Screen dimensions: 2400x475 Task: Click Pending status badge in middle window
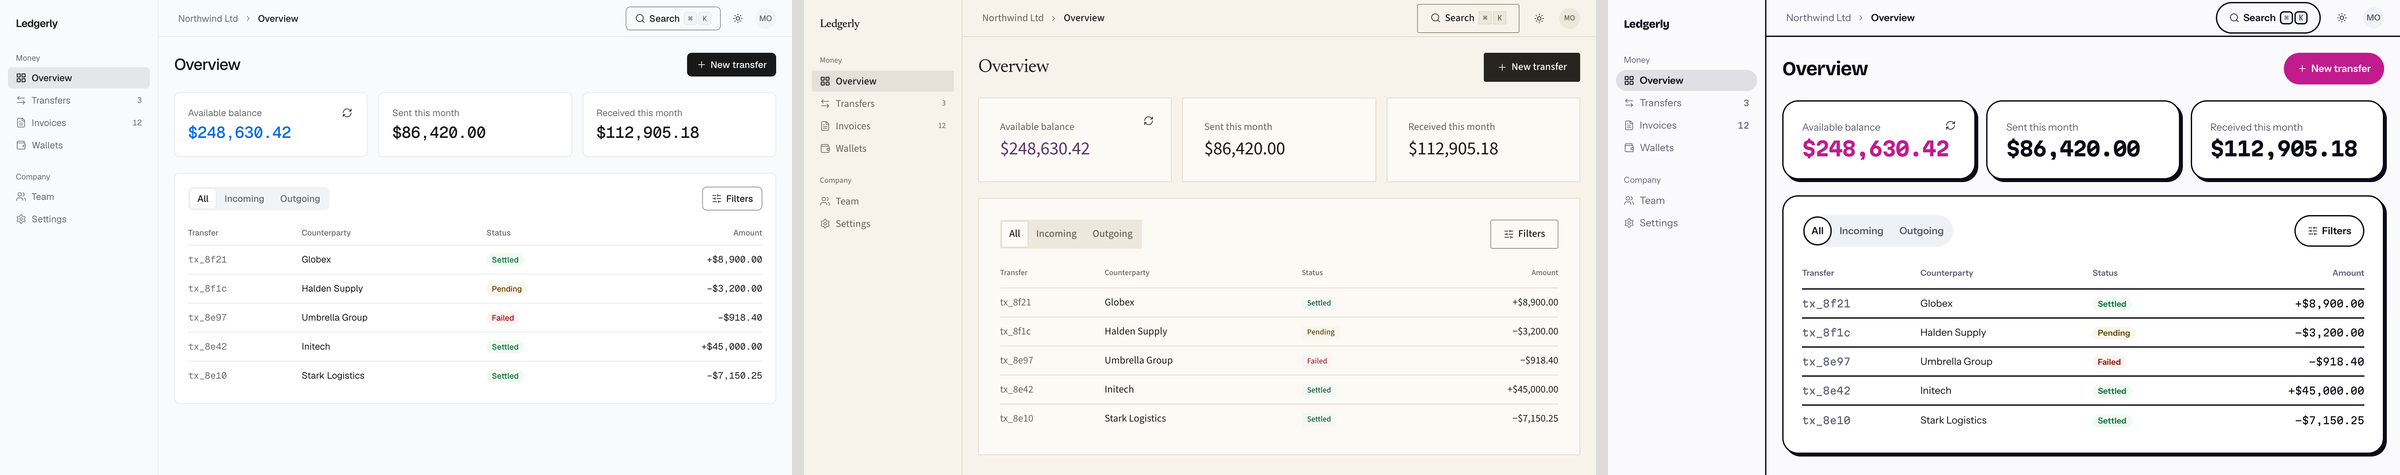[1321, 332]
